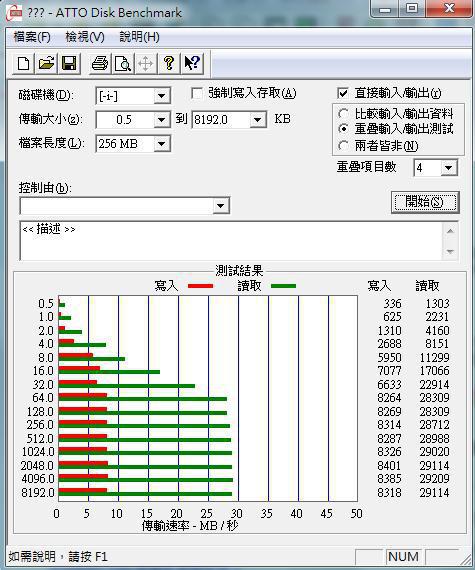
Task: Click the New document toolbar icon
Action: [24, 63]
